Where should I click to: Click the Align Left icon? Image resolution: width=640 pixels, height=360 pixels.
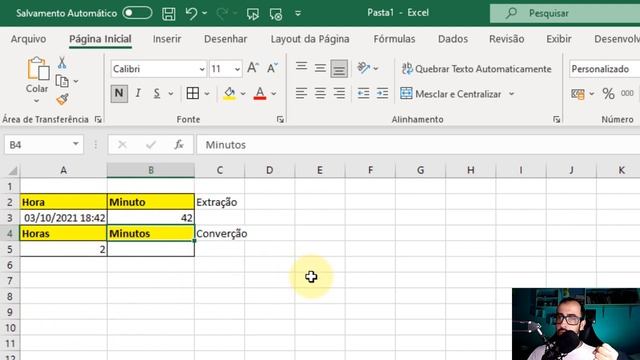(x=301, y=93)
